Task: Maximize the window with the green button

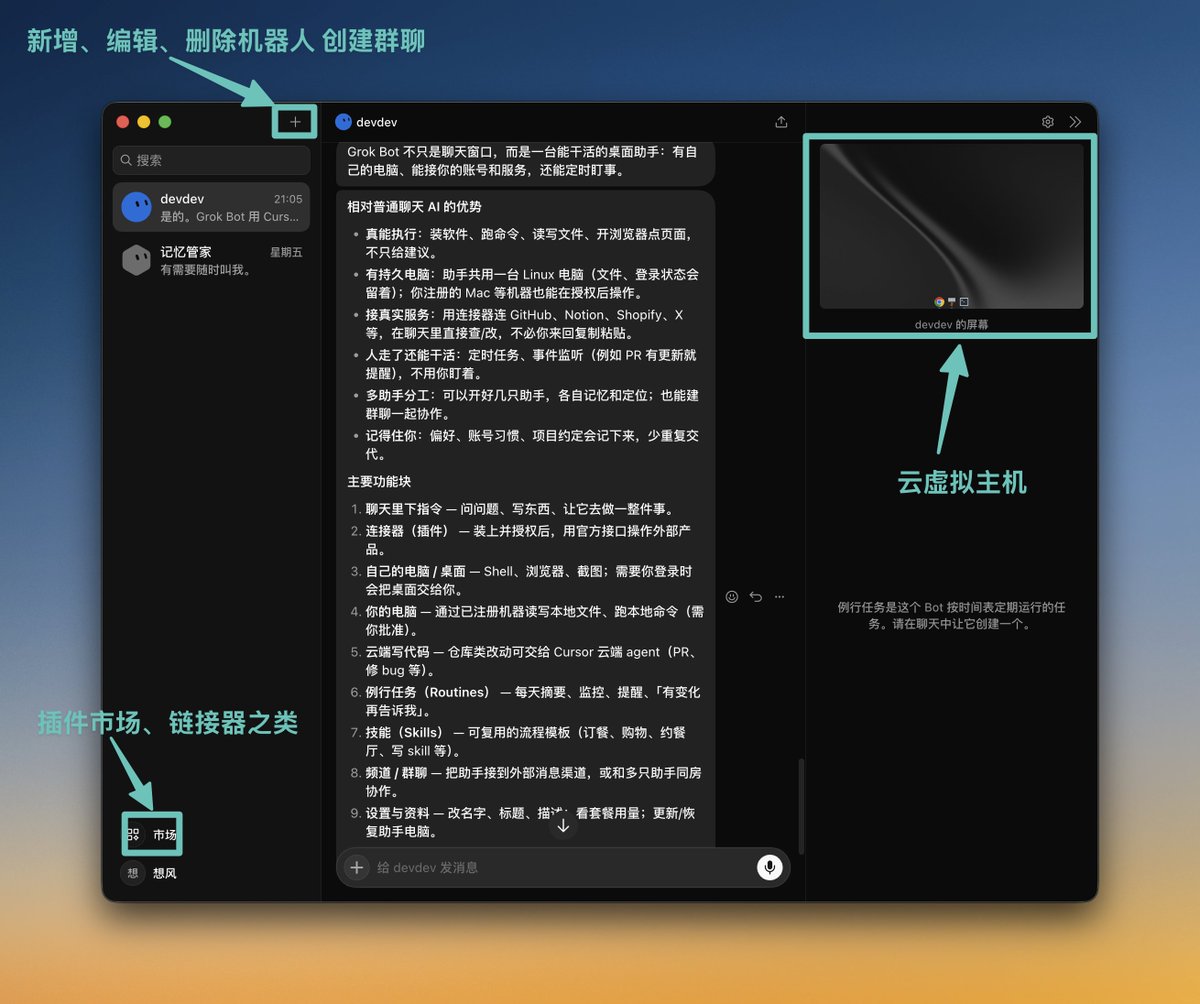Action: coord(165,122)
